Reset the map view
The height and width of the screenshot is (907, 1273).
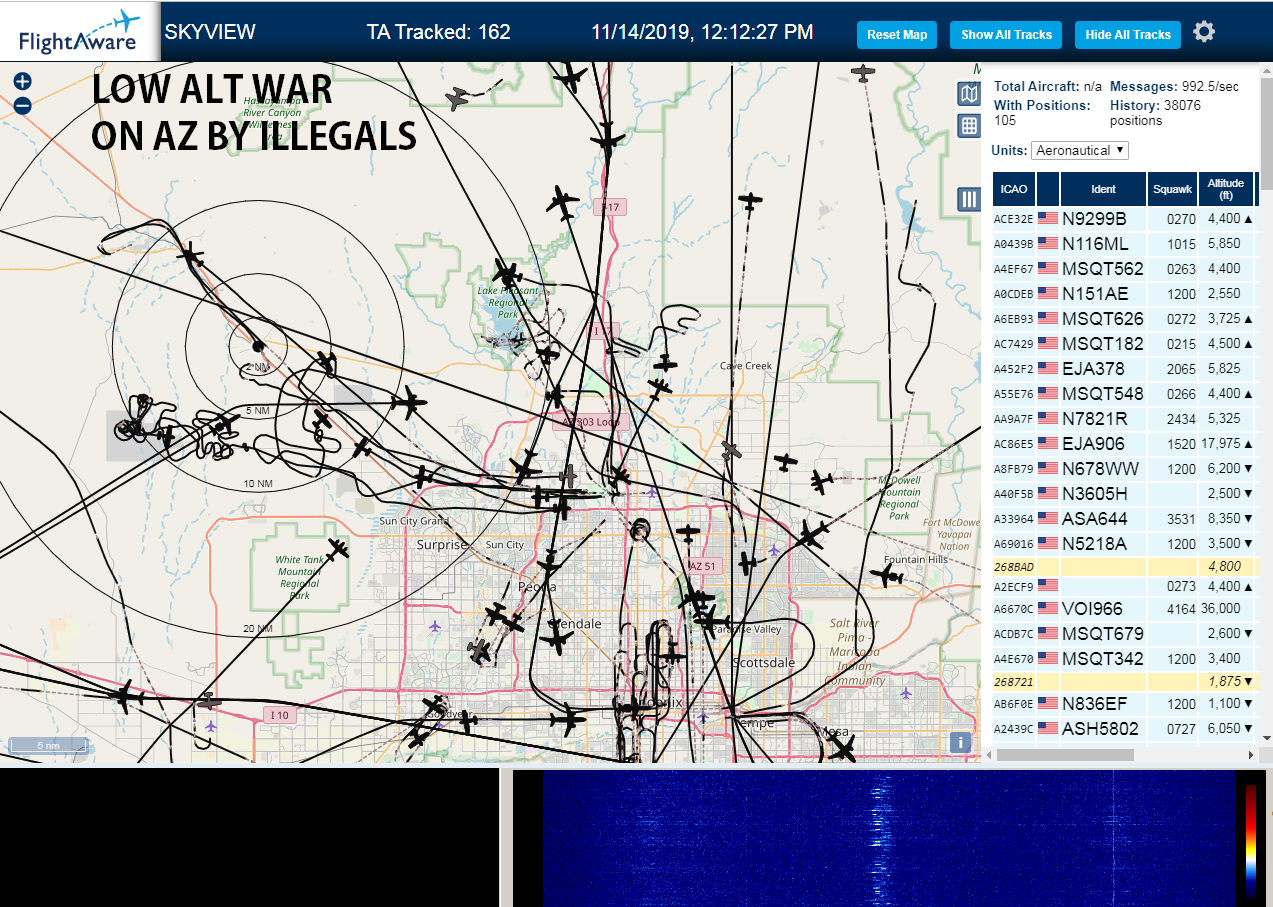(x=897, y=34)
